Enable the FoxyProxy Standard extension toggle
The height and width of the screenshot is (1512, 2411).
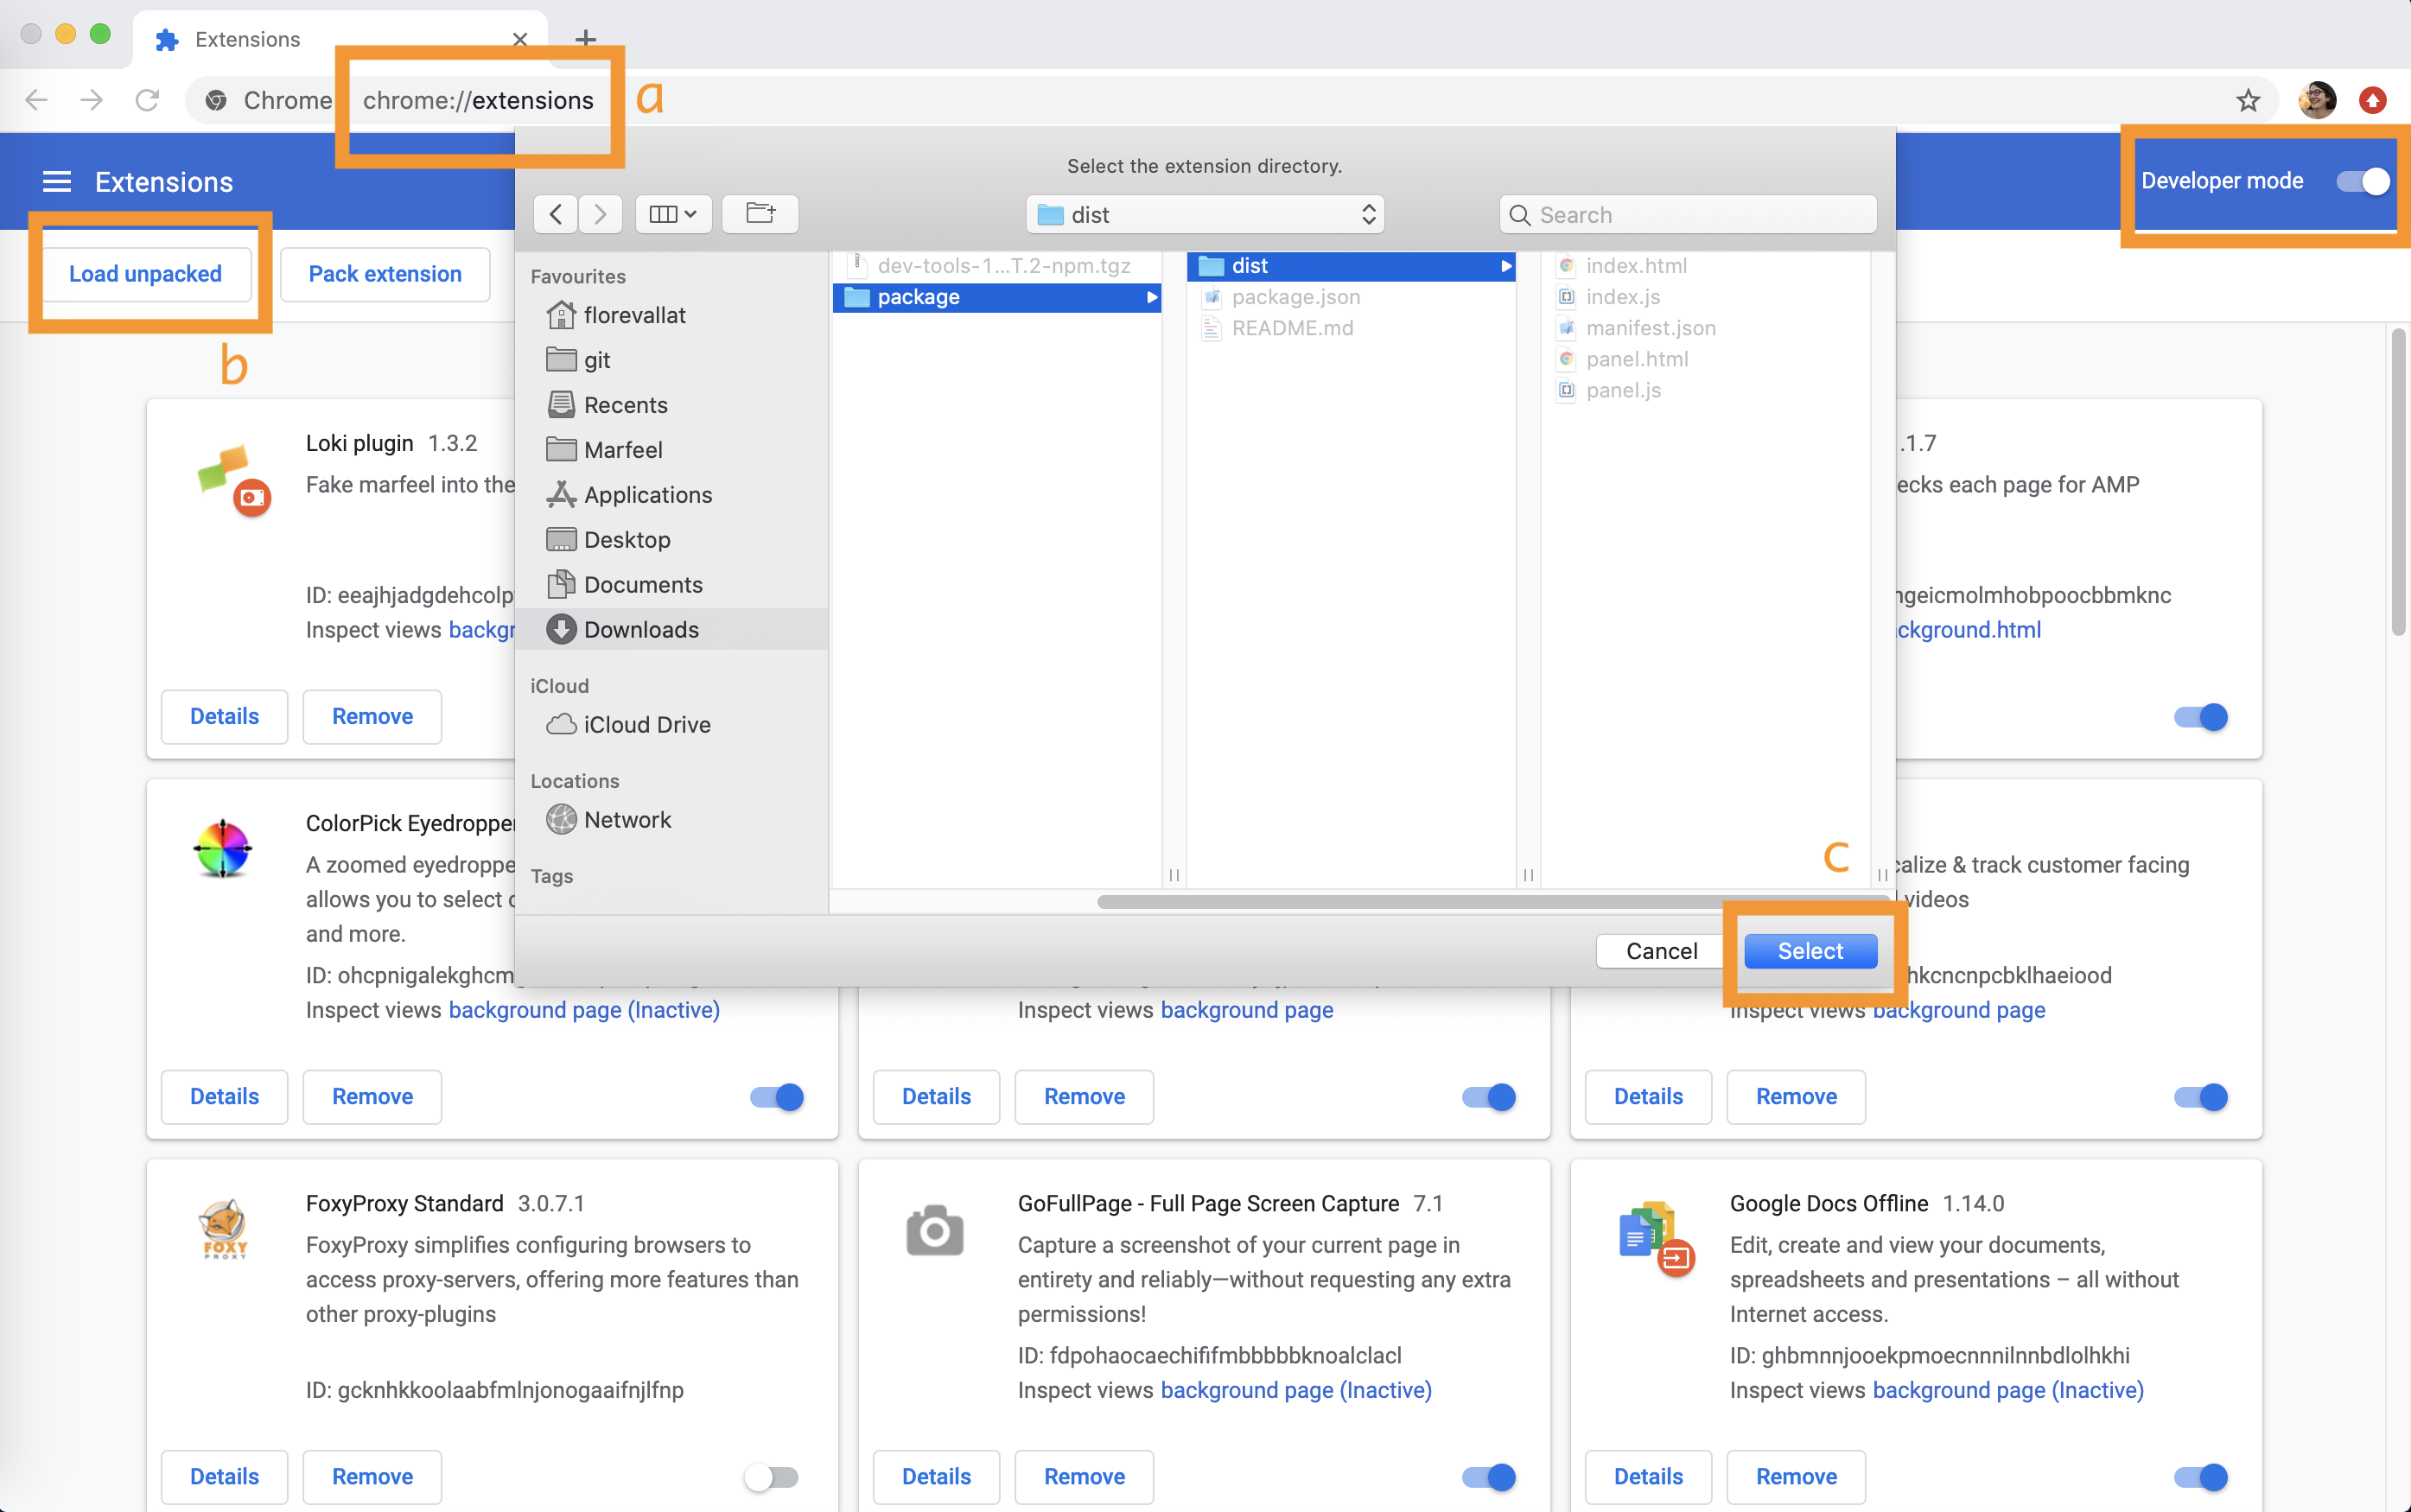[x=772, y=1477]
